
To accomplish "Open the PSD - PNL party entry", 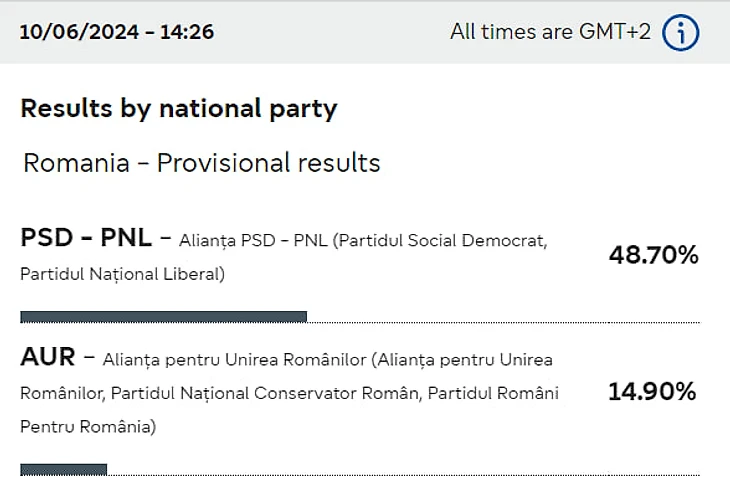I will pos(86,238).
